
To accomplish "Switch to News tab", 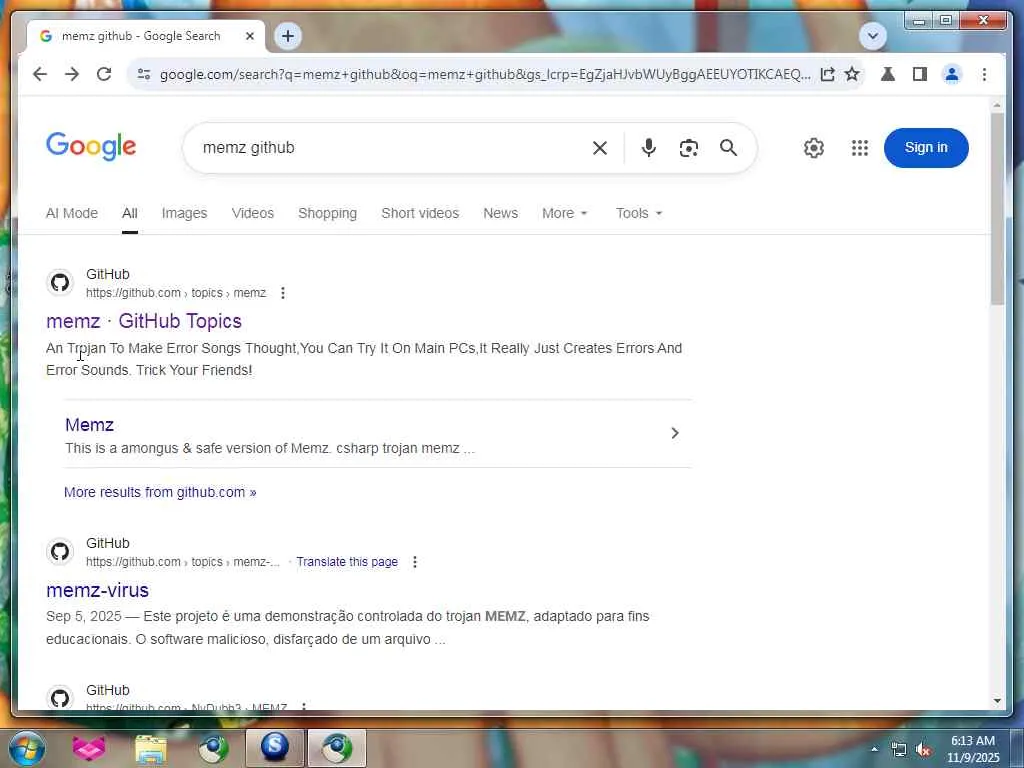I will (500, 214).
